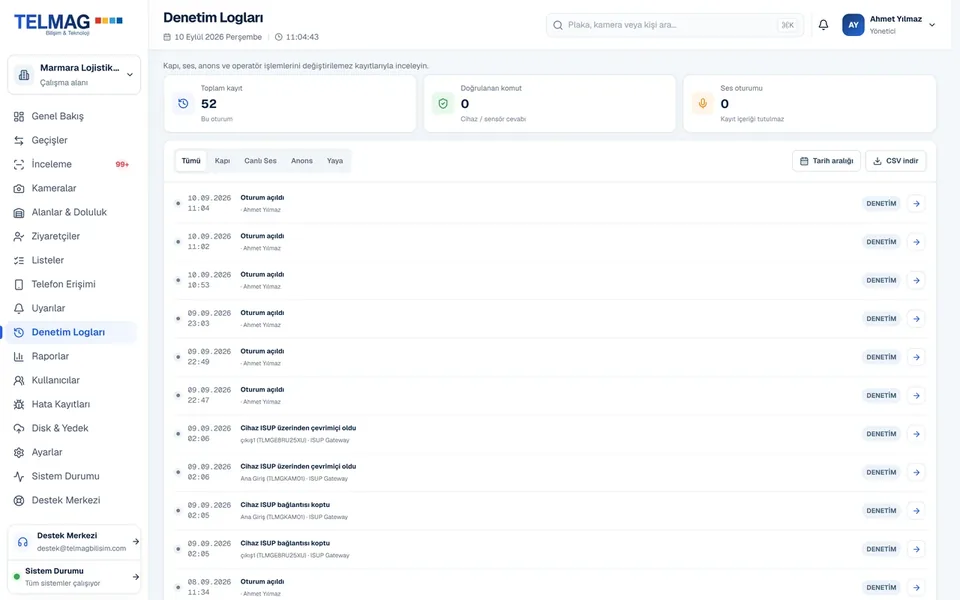Screen dimensions: 960x600
Task: Open Genel Bakış dashboard icon
Action: pyautogui.click(x=19, y=116)
